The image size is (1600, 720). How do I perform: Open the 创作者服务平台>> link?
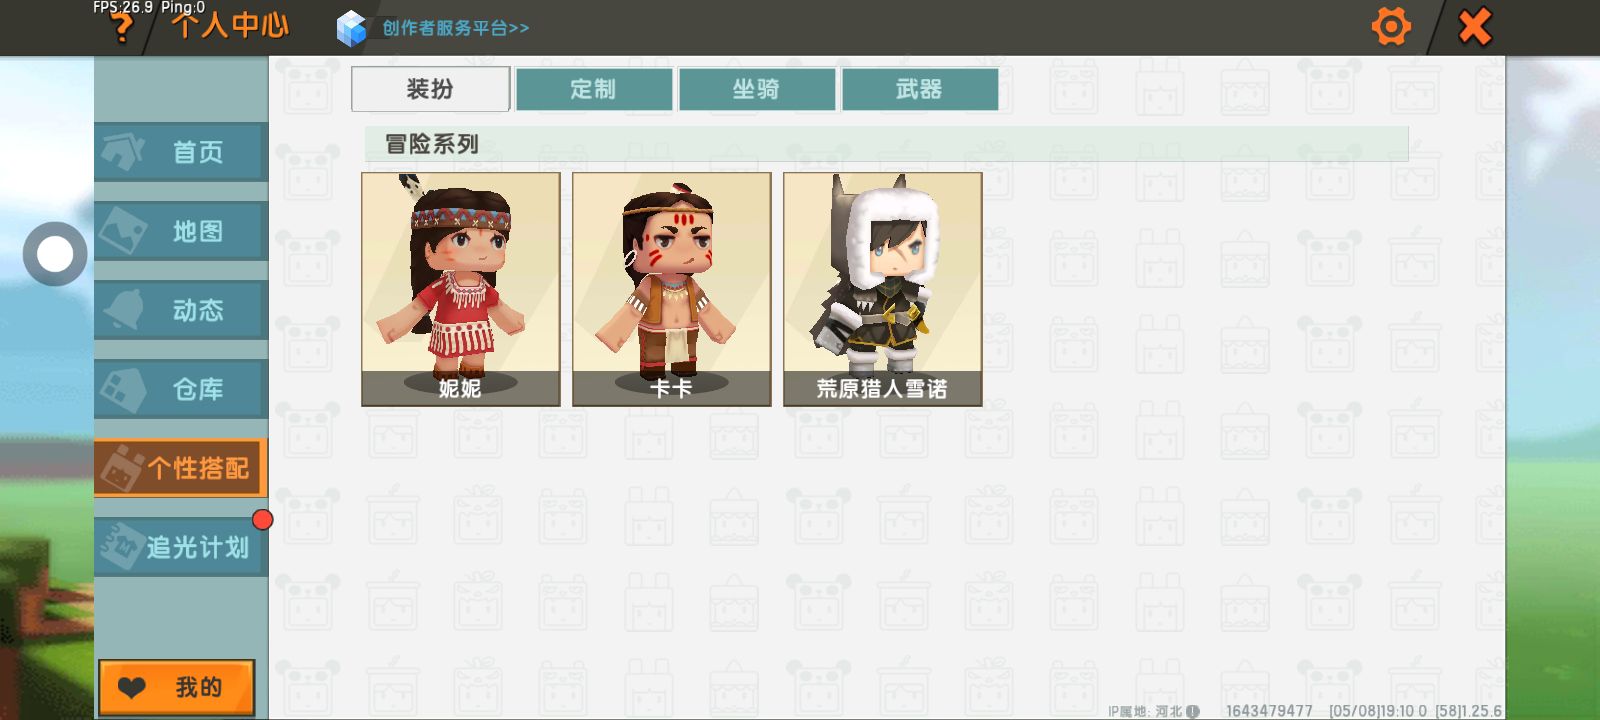pos(455,28)
